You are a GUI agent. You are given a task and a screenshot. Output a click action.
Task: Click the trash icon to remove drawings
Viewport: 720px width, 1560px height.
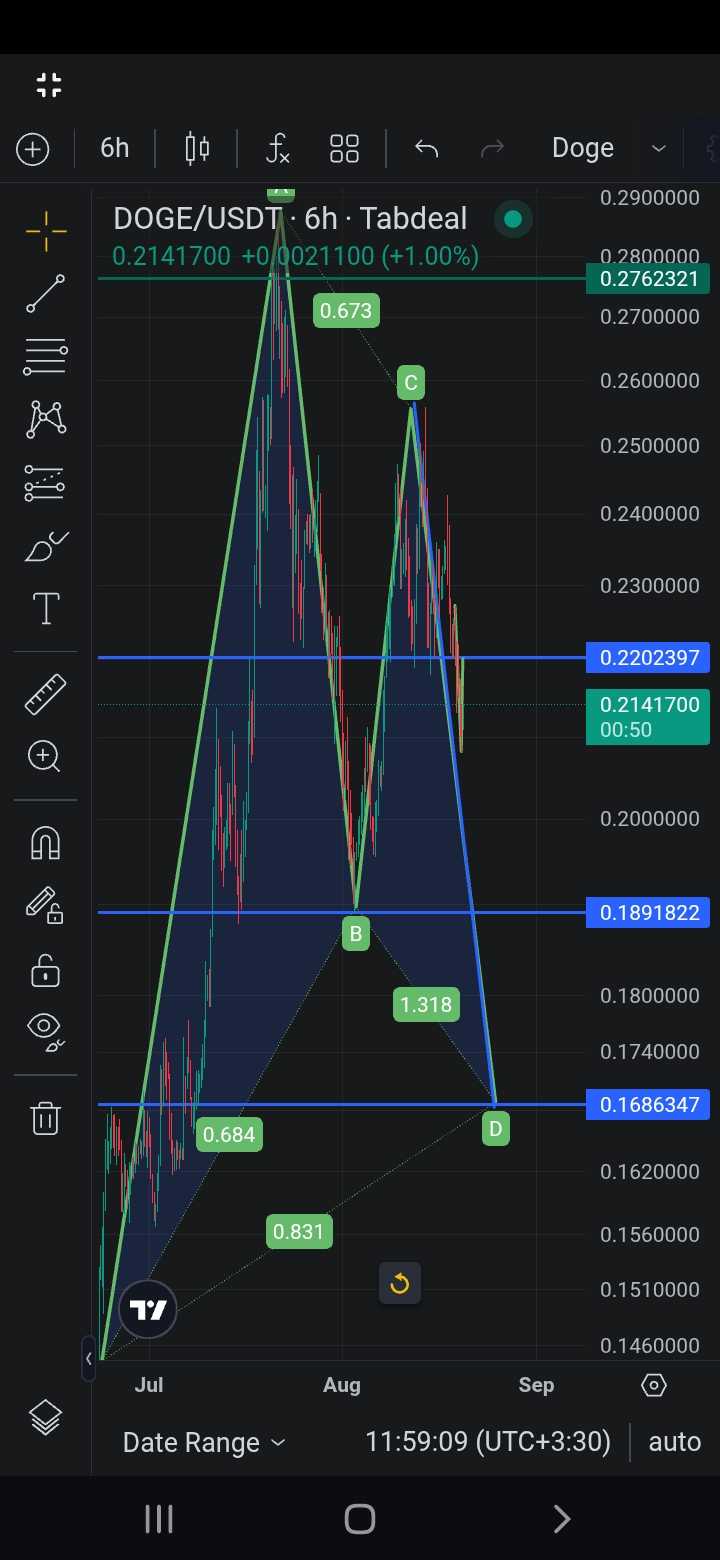click(x=46, y=1117)
